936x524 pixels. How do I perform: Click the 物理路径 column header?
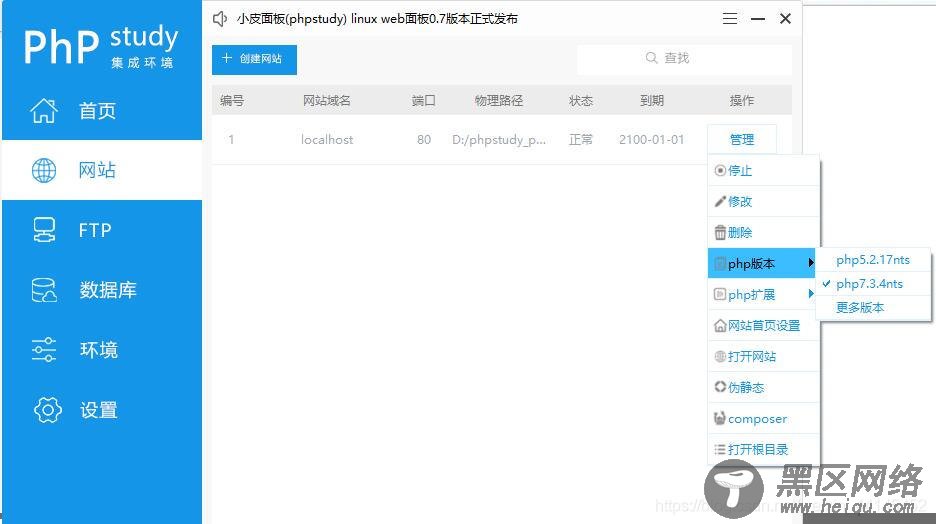pyautogui.click(x=499, y=100)
